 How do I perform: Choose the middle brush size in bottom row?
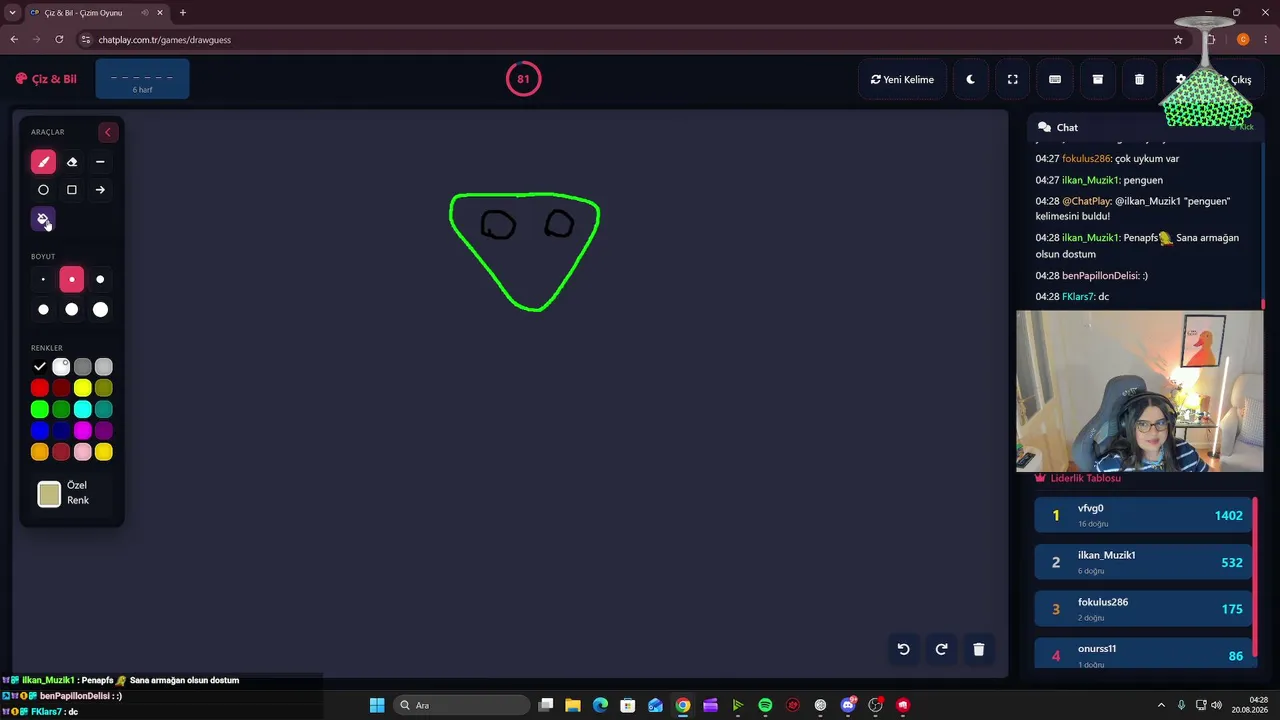[x=72, y=310]
